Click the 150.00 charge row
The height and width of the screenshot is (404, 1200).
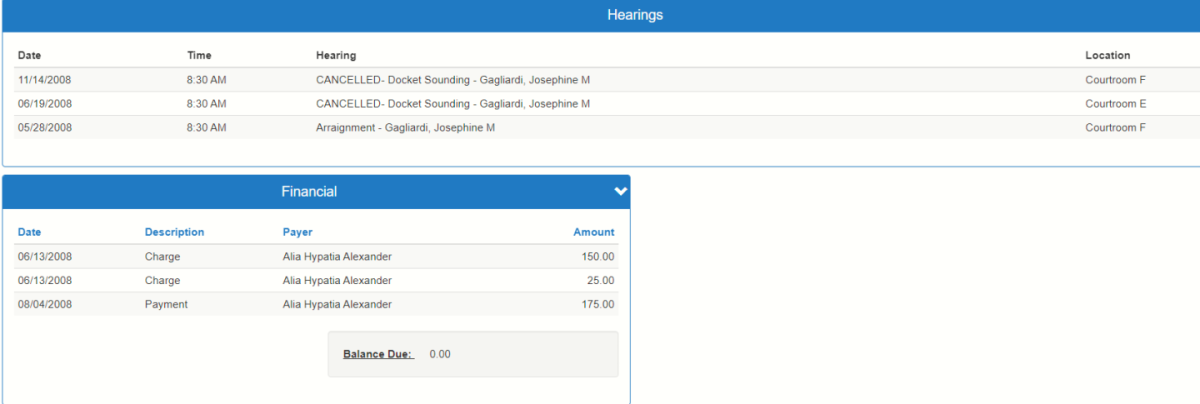(316, 257)
